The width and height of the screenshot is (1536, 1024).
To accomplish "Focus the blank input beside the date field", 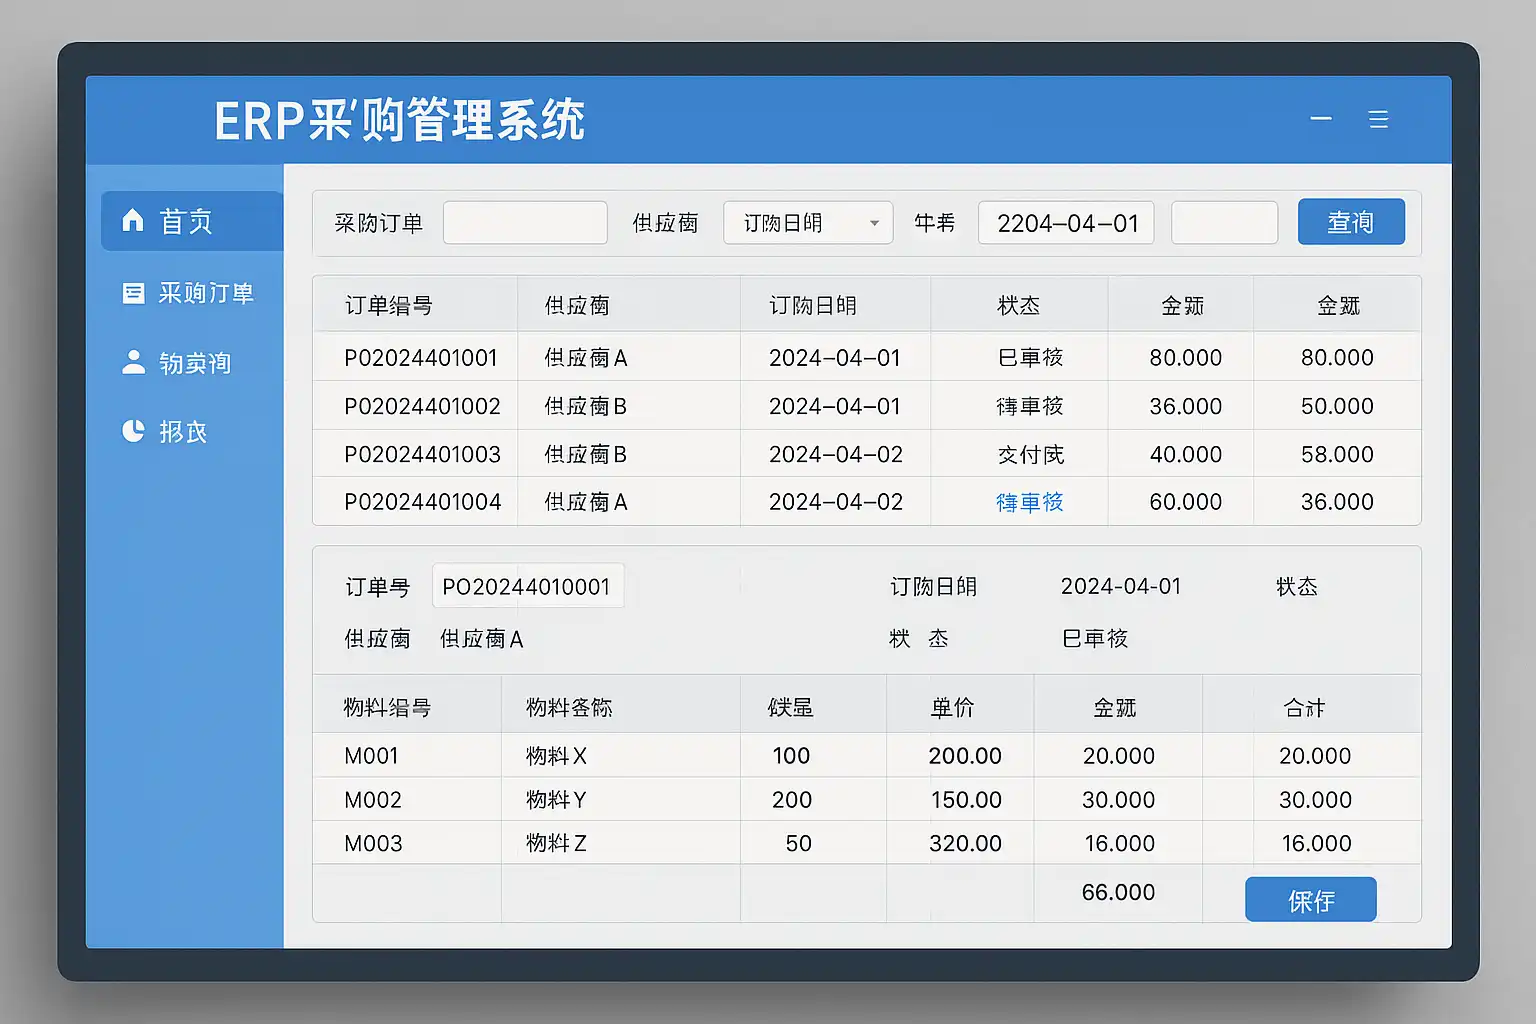I will click(1224, 223).
